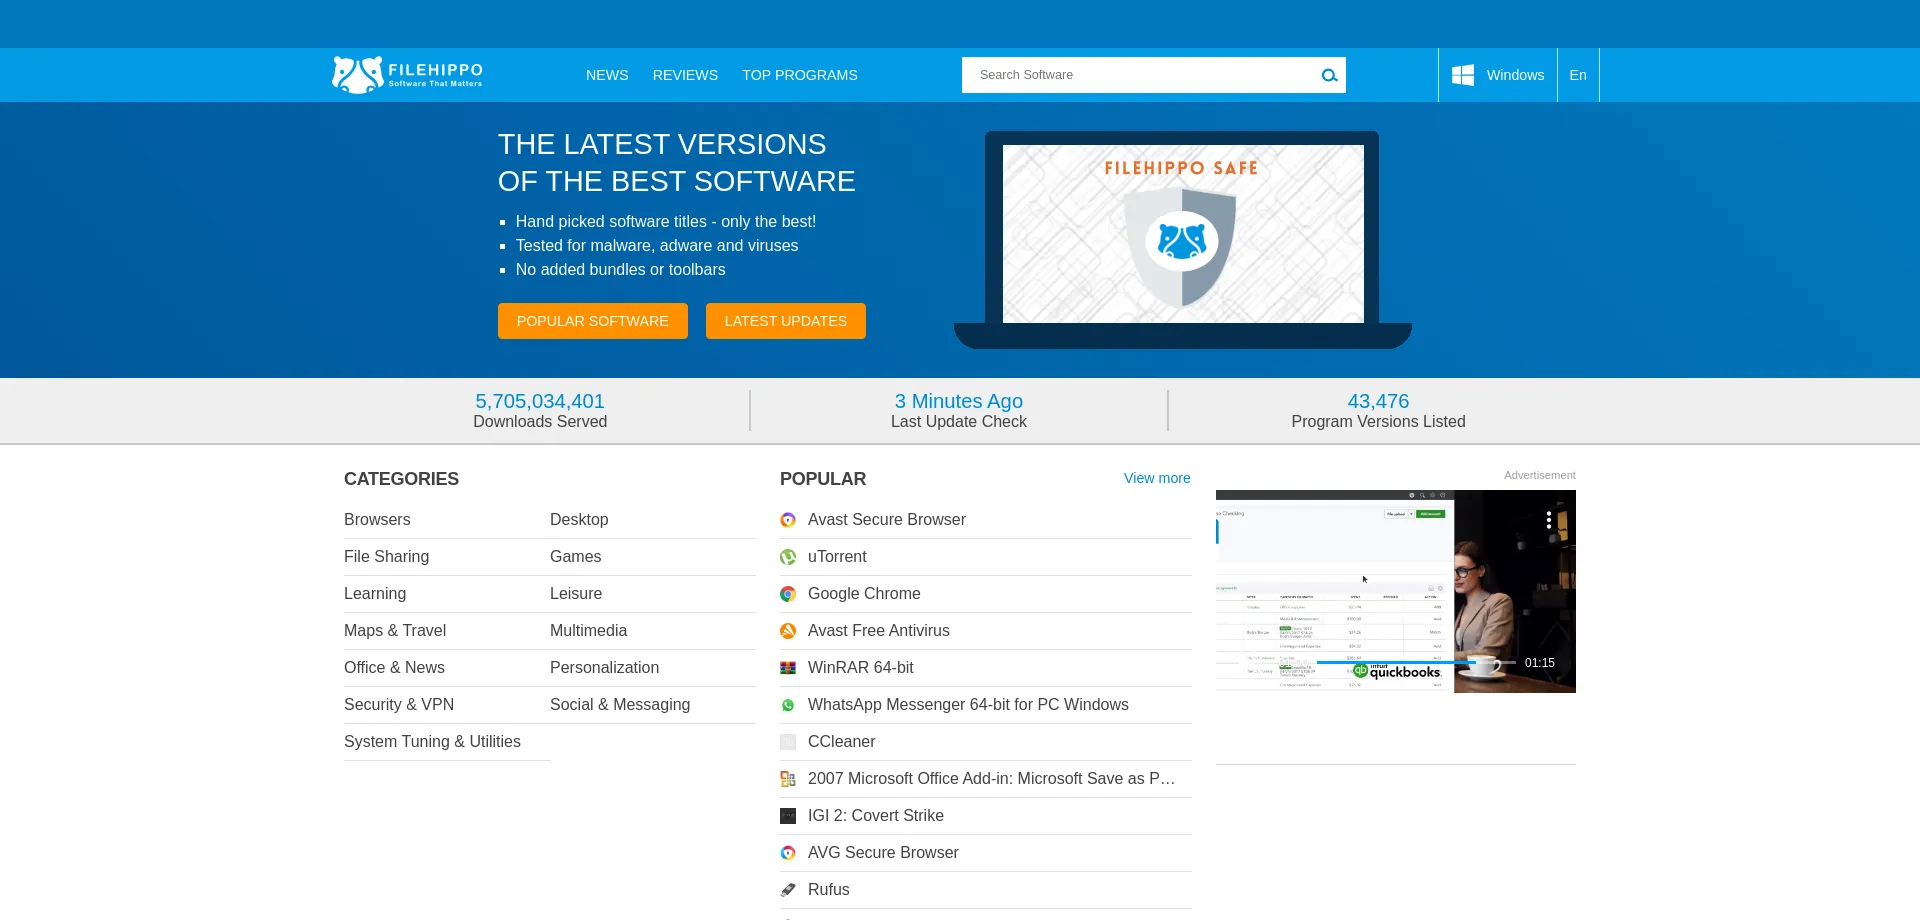The image size is (1920, 920).
Task: Select the WhatsApp Messenger 64-bit link
Action: (x=968, y=705)
